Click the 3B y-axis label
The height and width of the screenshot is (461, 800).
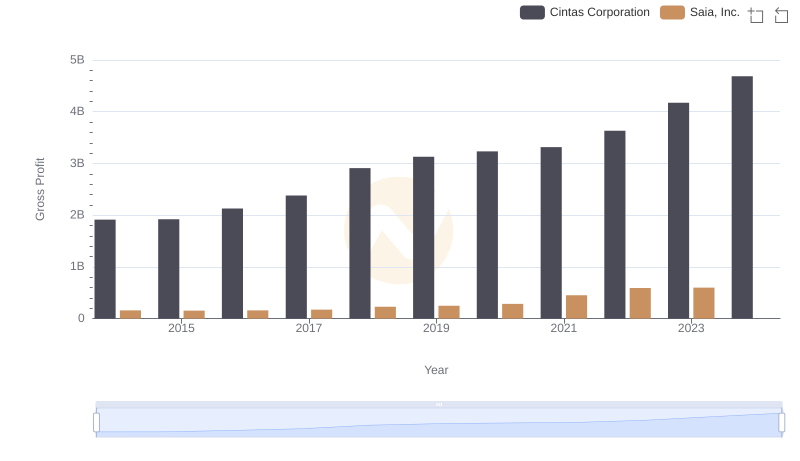[x=77, y=163]
